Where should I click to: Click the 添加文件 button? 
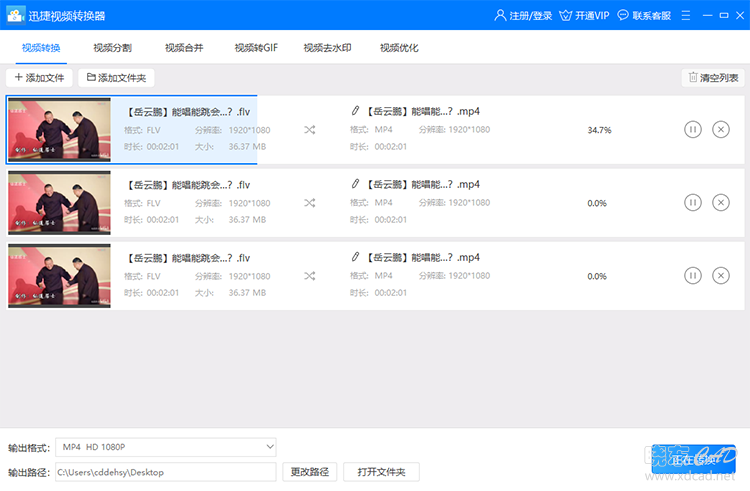pyautogui.click(x=39, y=77)
